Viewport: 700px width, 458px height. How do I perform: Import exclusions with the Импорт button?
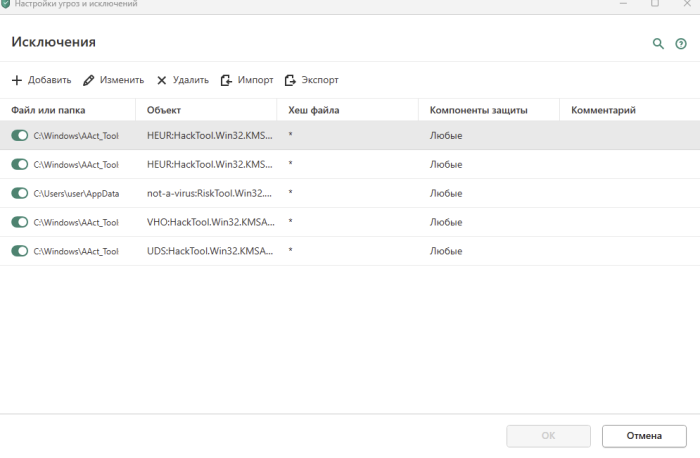(x=246, y=80)
